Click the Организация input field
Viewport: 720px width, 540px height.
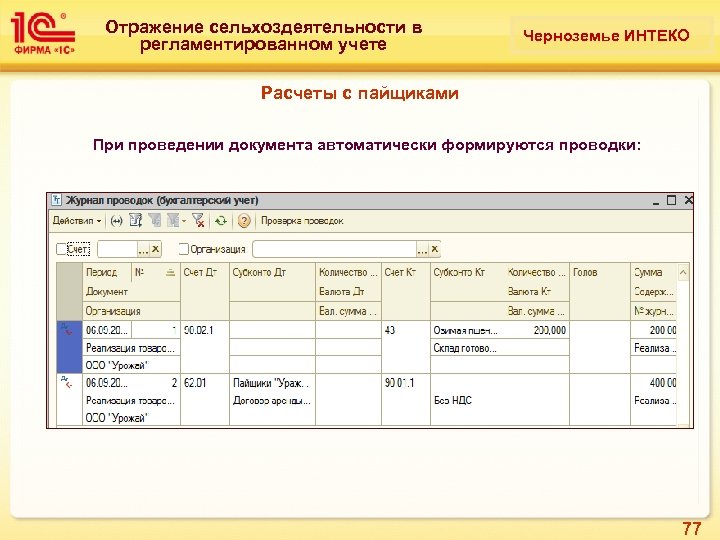(x=334, y=249)
